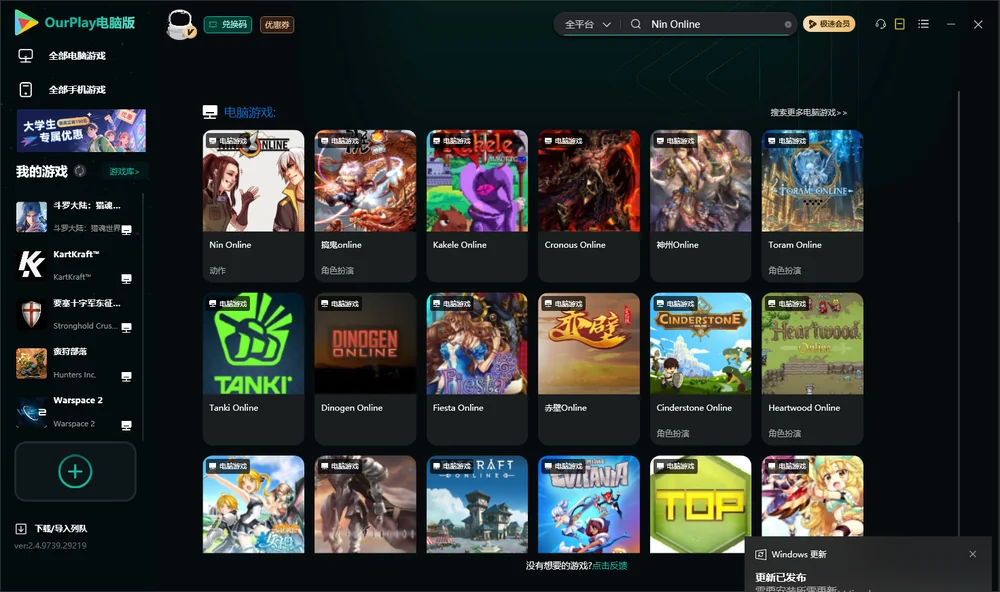Refresh the 我的游戏 list icon
This screenshot has width=1000, height=592.
[80, 171]
